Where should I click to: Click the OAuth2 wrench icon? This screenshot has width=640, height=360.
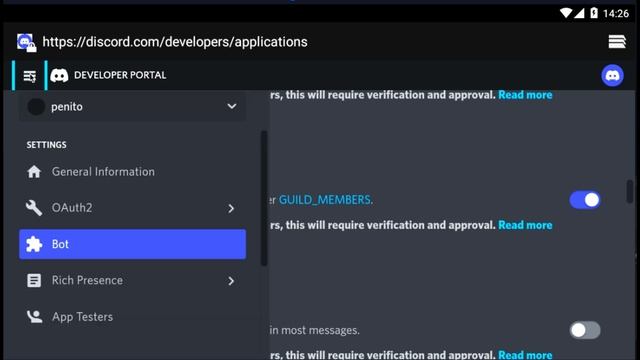click(x=34, y=208)
